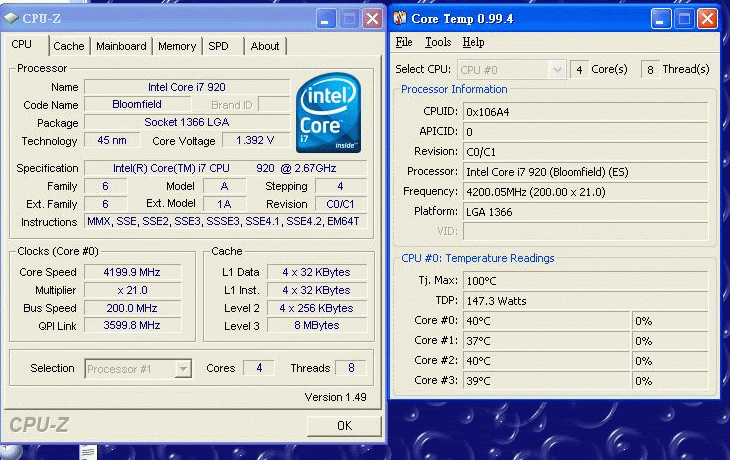Click the Threads count field in CPU-Z
730x460 pixels.
(x=351, y=368)
